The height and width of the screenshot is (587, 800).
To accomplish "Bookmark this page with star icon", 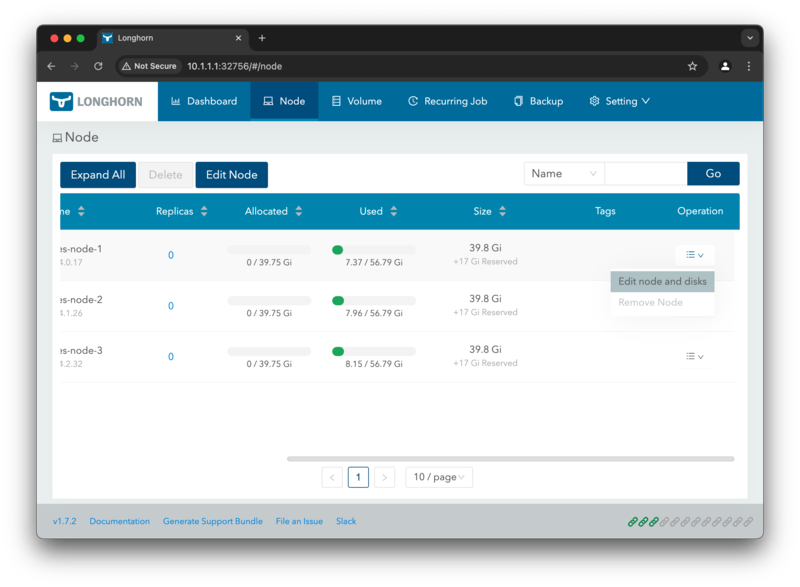I will (x=692, y=66).
